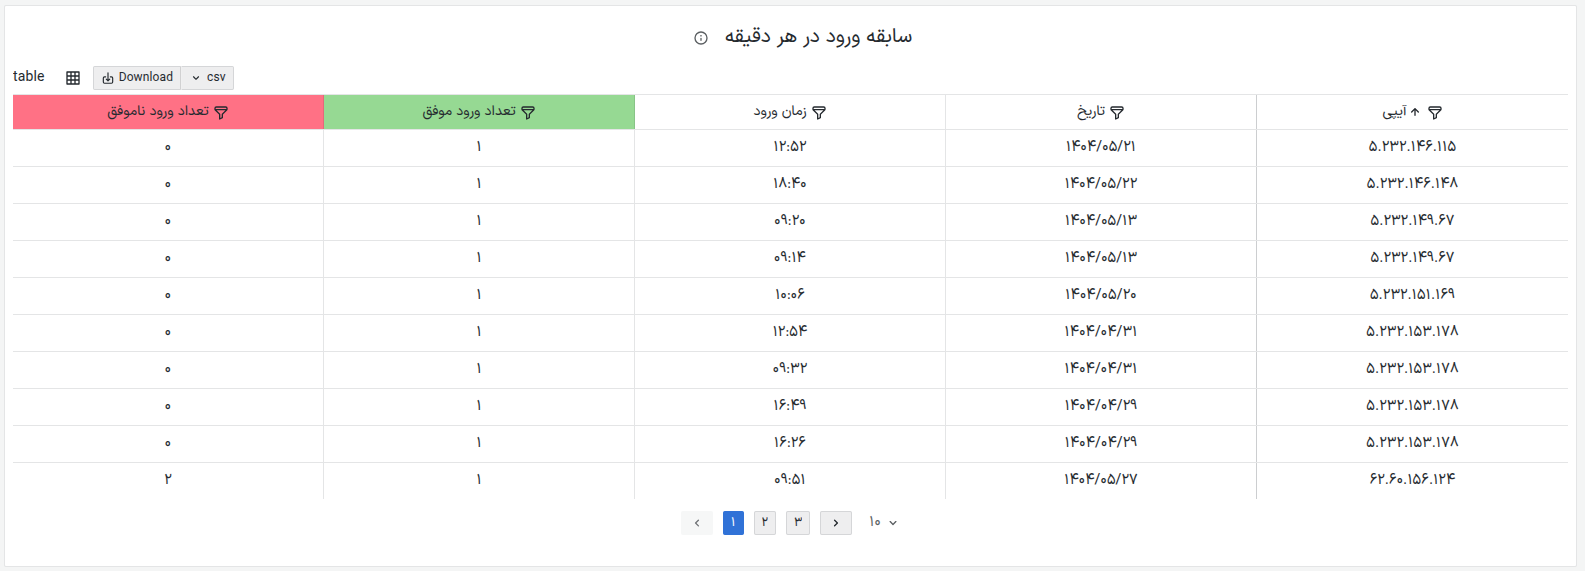Click IP cell ۶۲.۶۰.۱۵۶.۱۲۴ in the last row
1585x571 pixels.
1412,480
